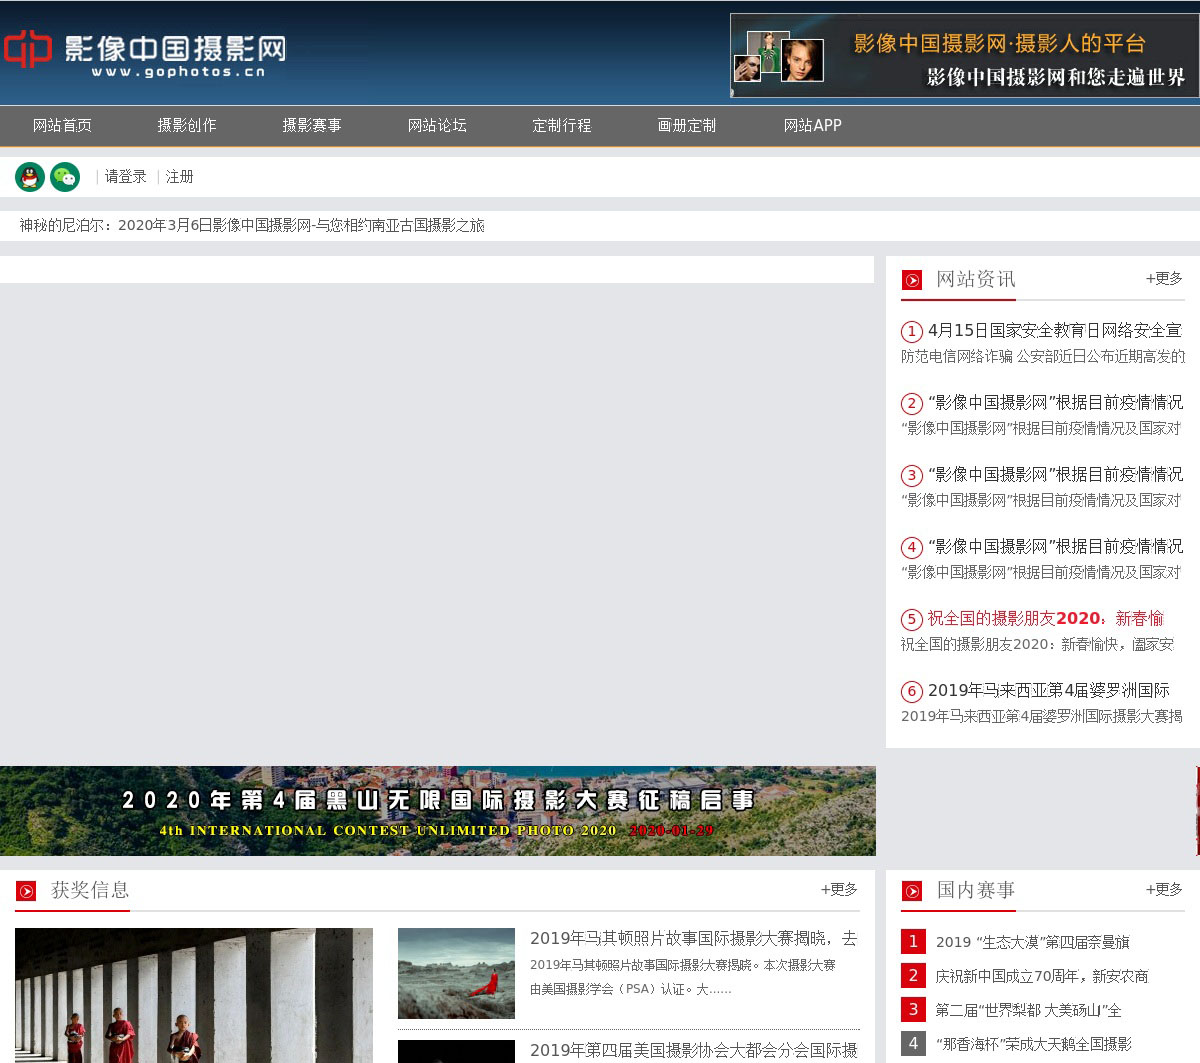Select the 摄影赛事 navigation item
1200x1063 pixels.
point(312,126)
